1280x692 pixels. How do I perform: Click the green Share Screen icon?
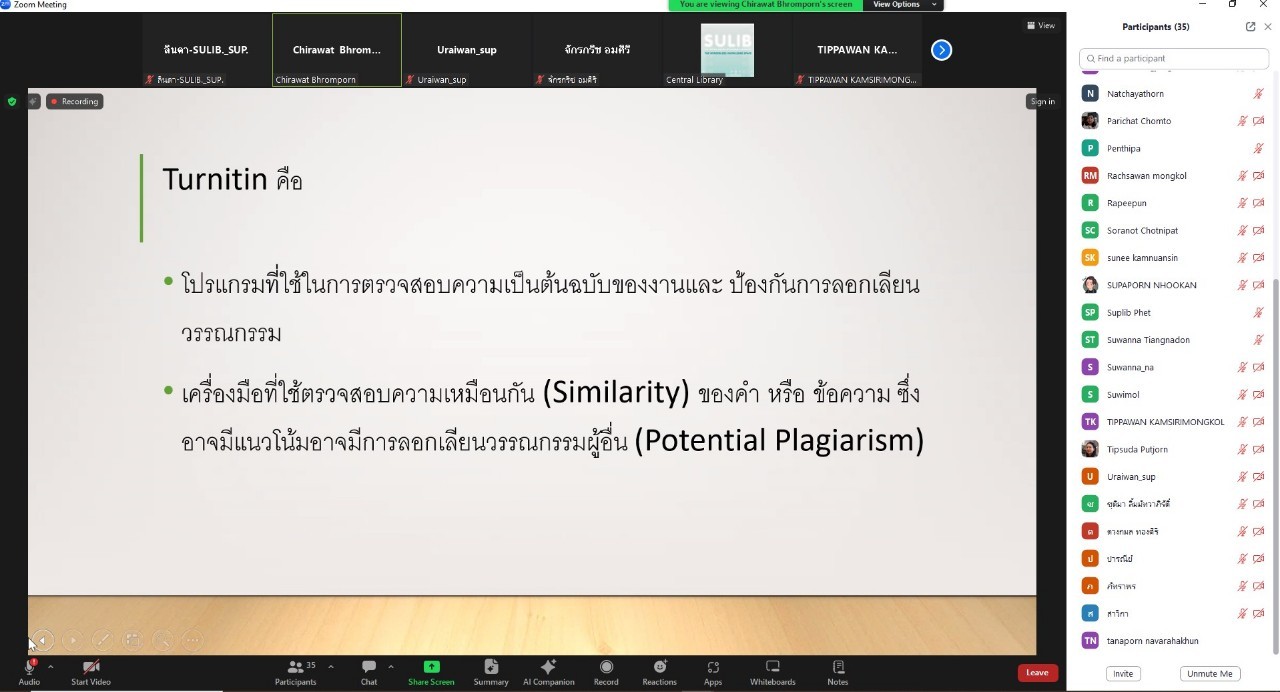point(431,666)
